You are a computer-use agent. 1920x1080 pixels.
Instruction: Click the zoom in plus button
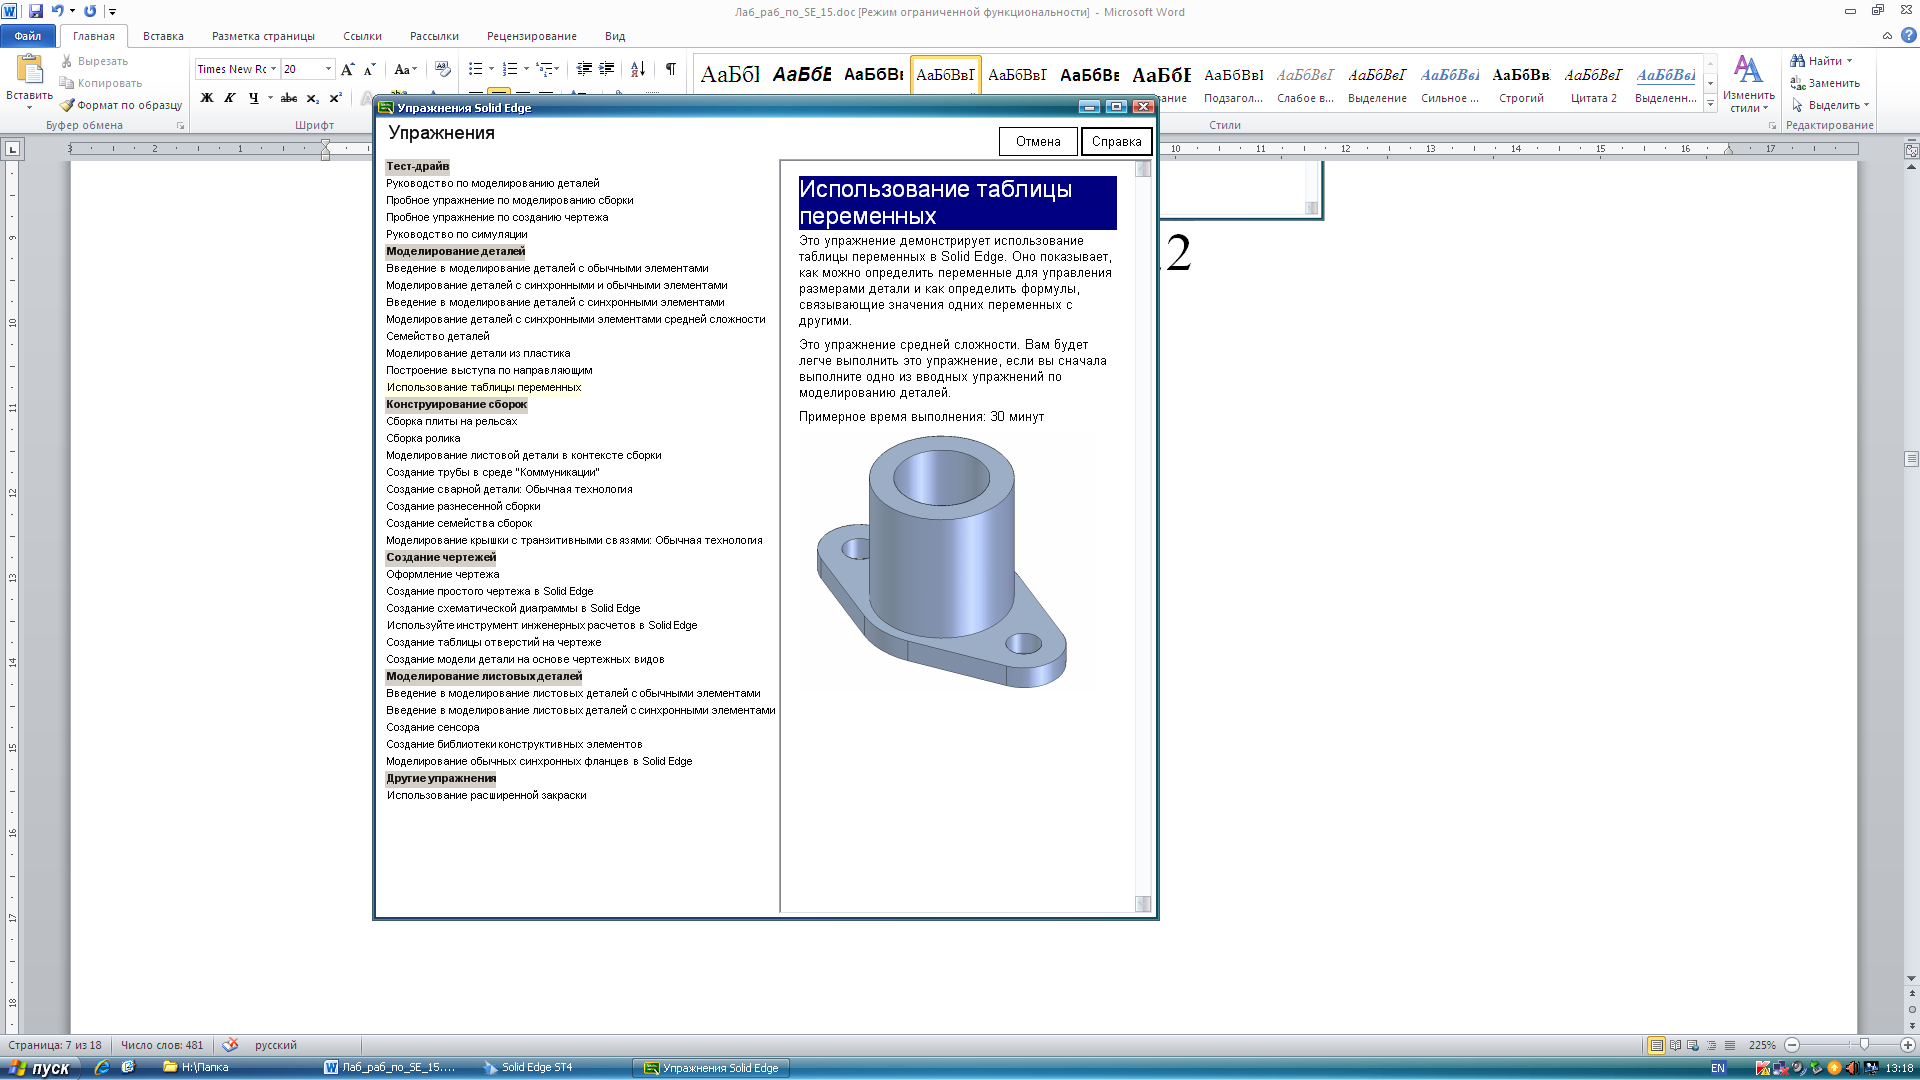tap(1907, 1045)
